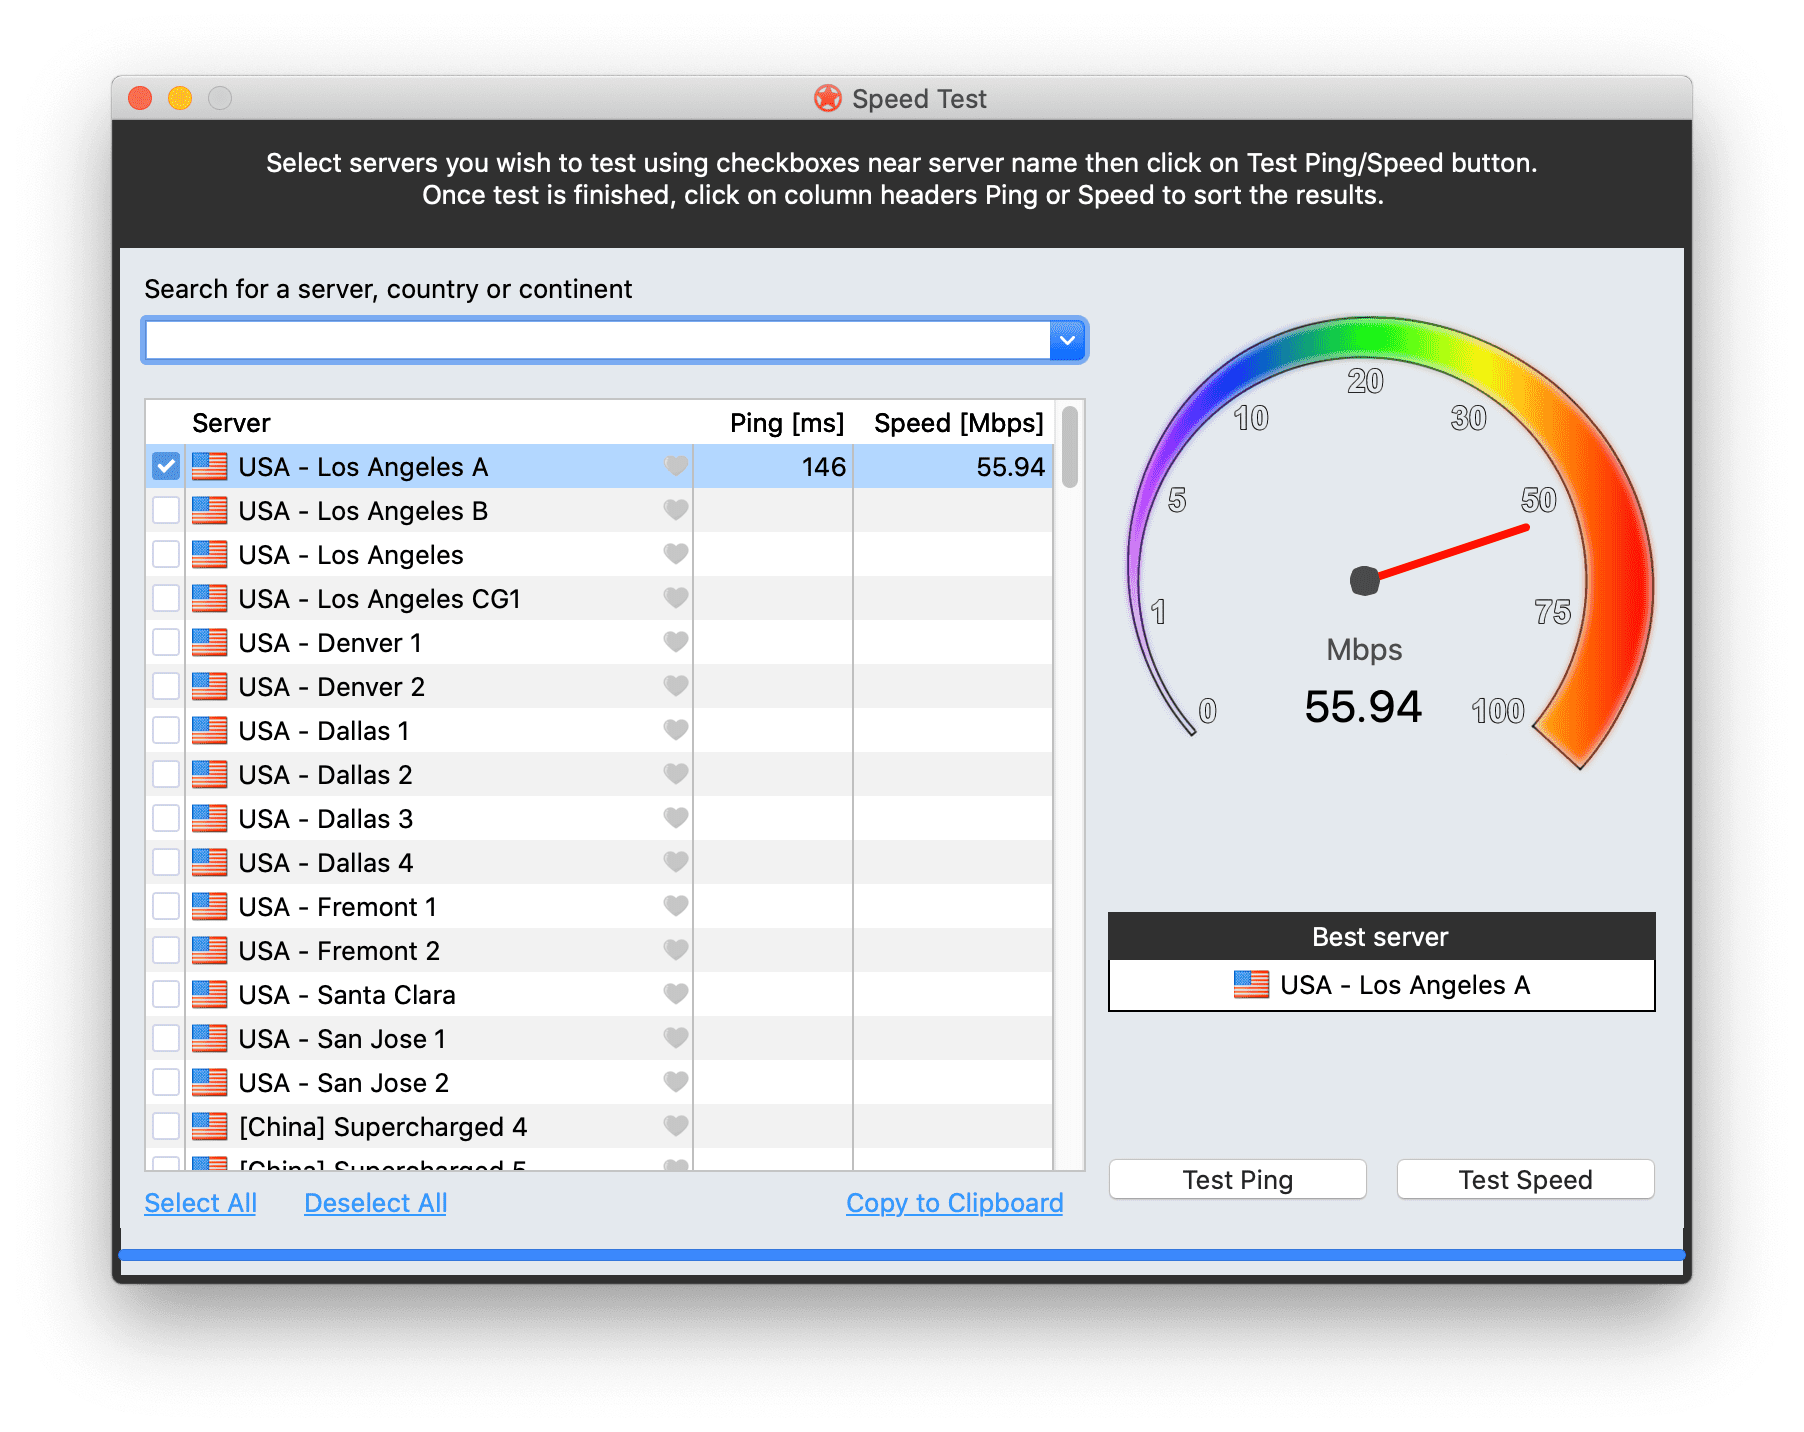Click heart icon next to USA - Denver 1
1804x1432 pixels.
point(676,642)
